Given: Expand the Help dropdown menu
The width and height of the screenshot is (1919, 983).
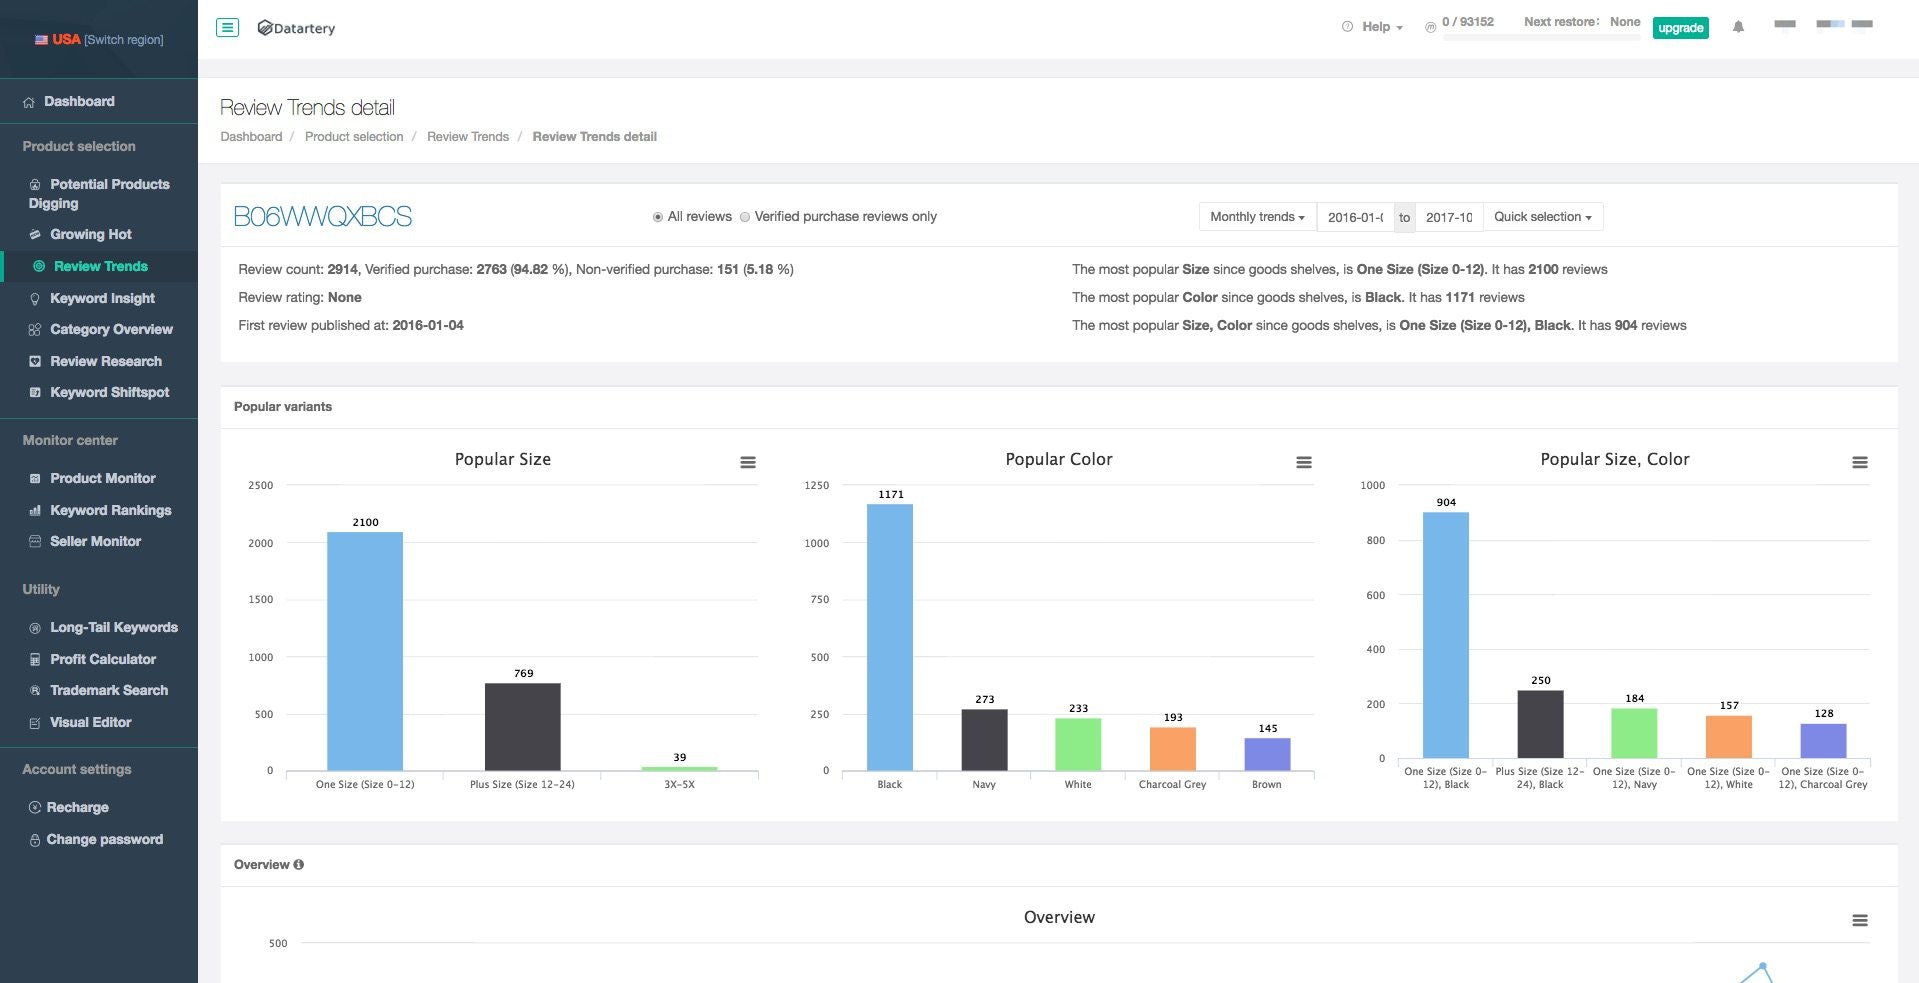Looking at the screenshot, I should click(1372, 27).
